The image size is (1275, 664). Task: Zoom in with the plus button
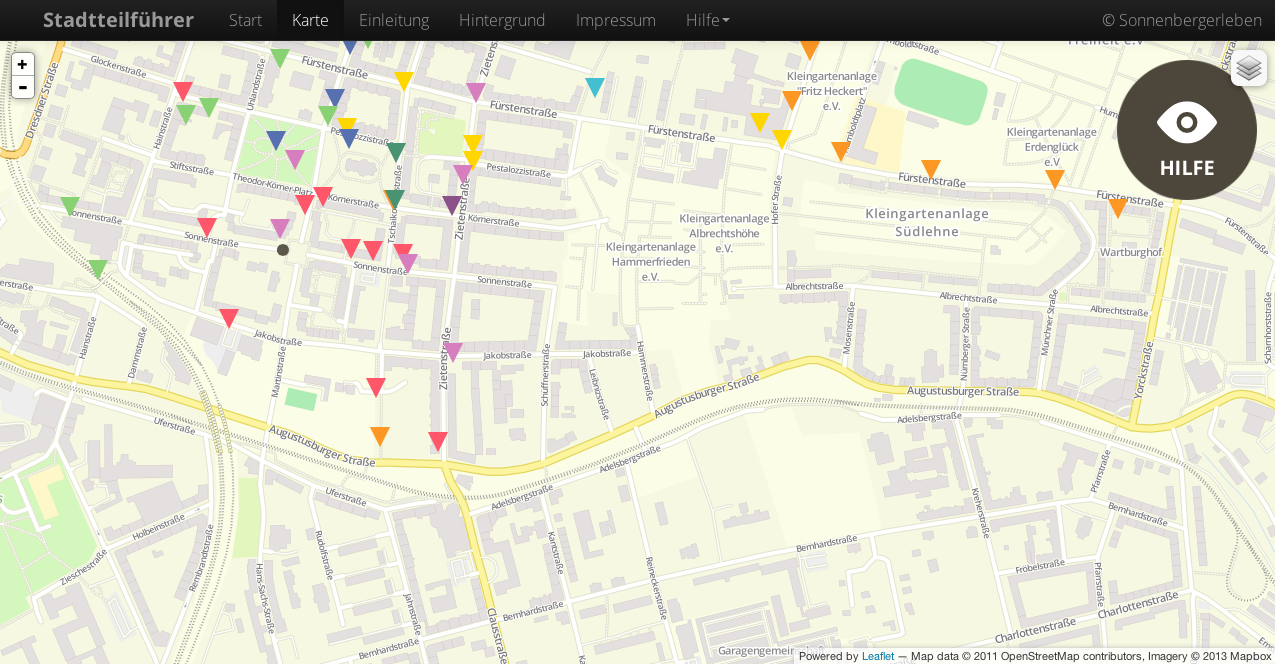click(22, 64)
